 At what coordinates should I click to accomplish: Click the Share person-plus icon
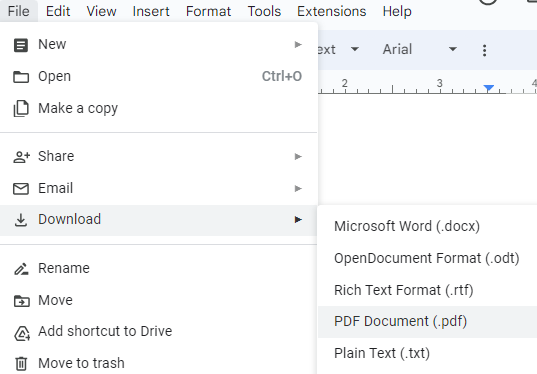pos(22,157)
